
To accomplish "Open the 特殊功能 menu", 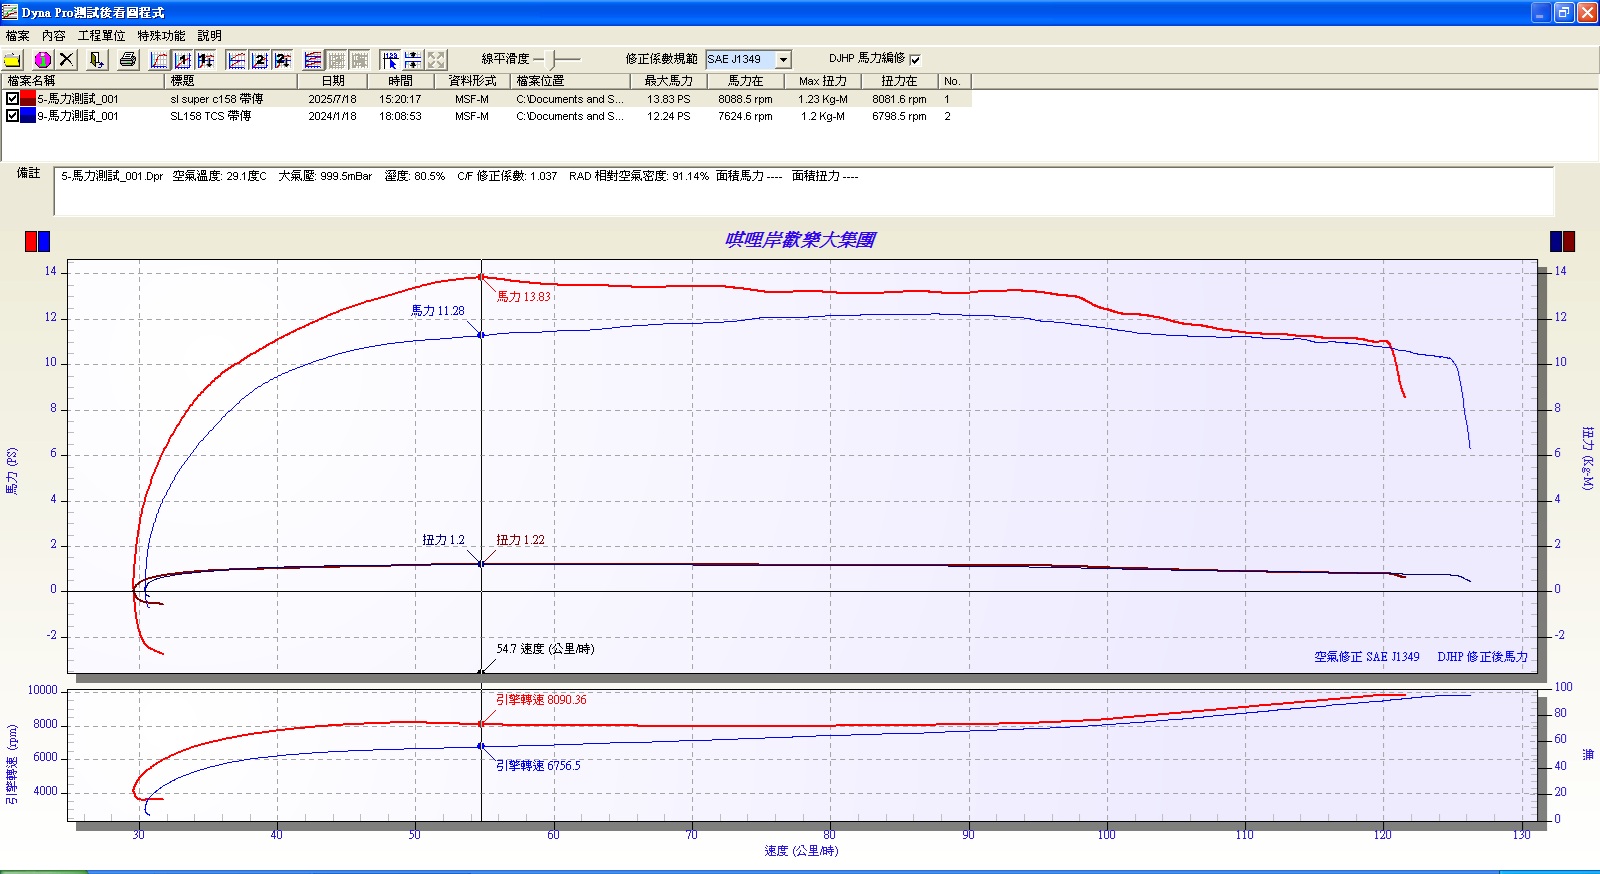I will [x=161, y=36].
